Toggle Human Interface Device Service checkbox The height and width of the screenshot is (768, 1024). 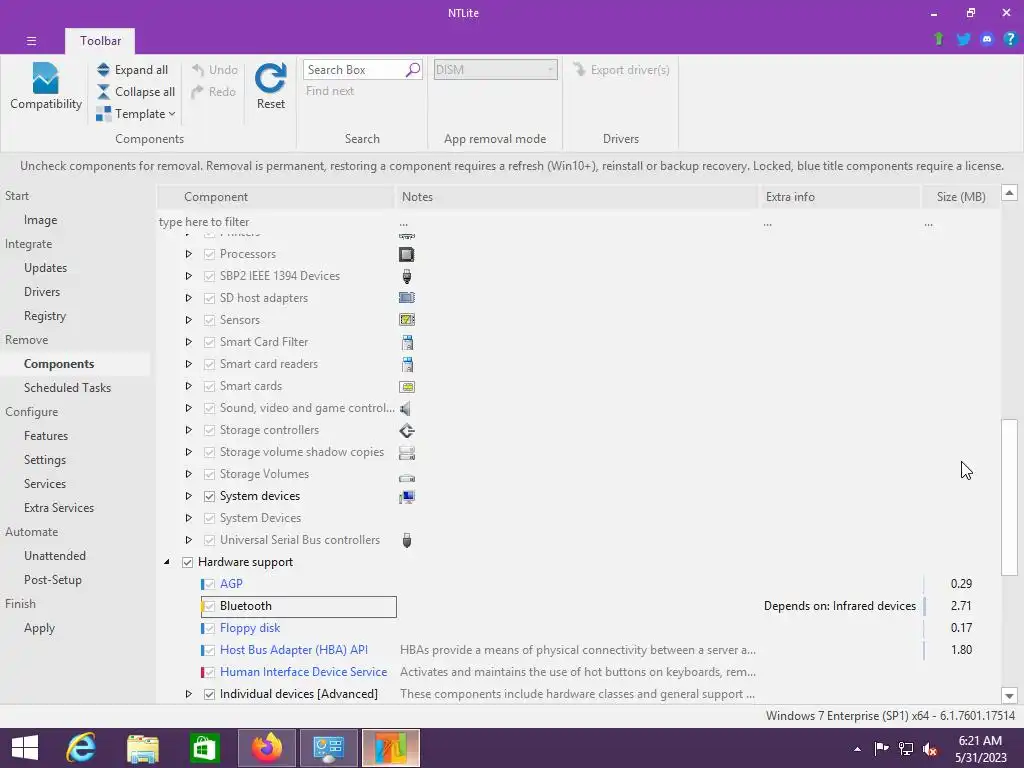(209, 673)
